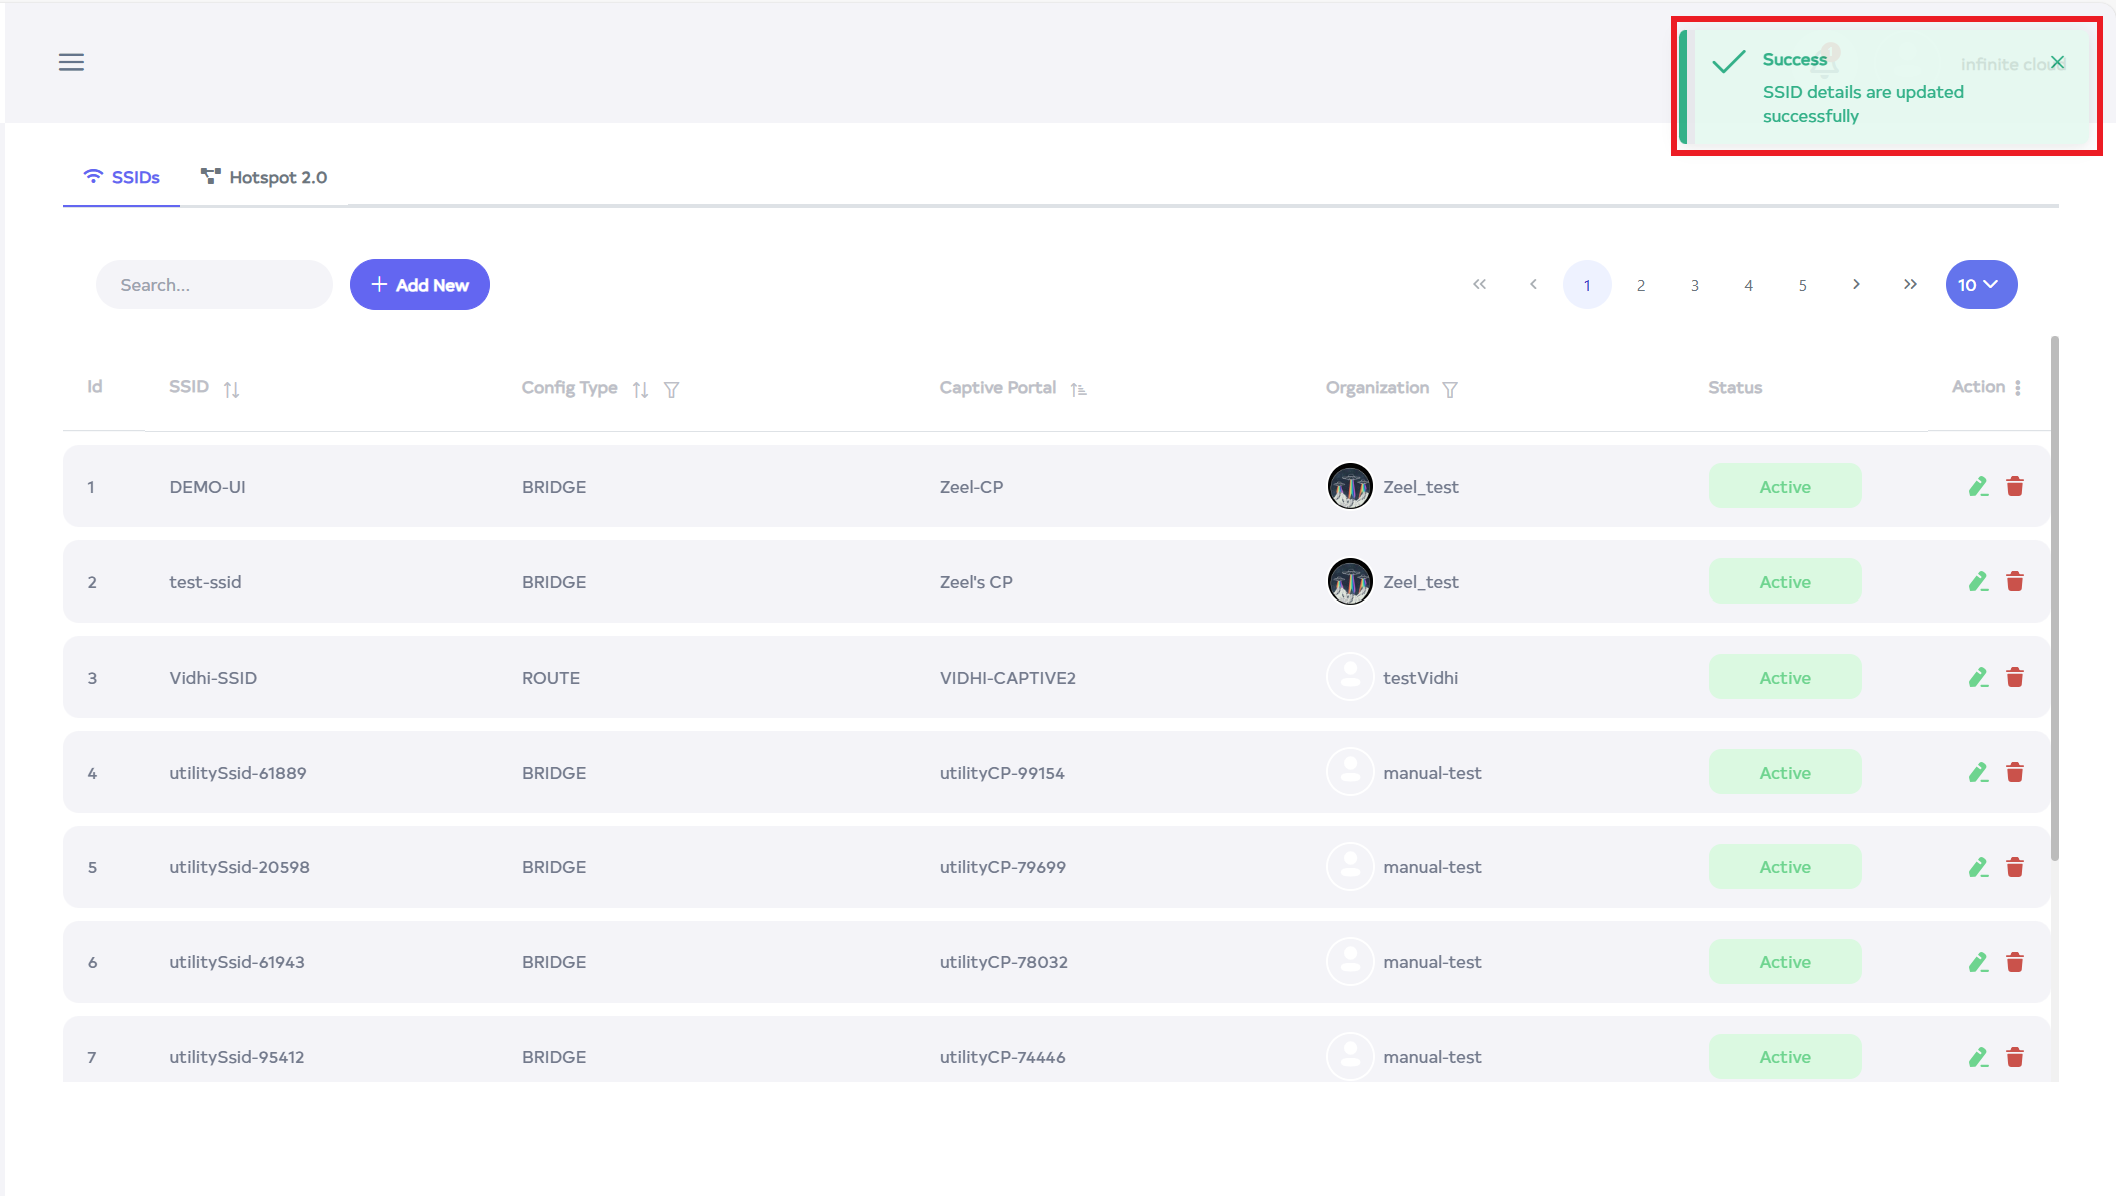
Task: Open the Config Type filter
Action: [x=671, y=389]
